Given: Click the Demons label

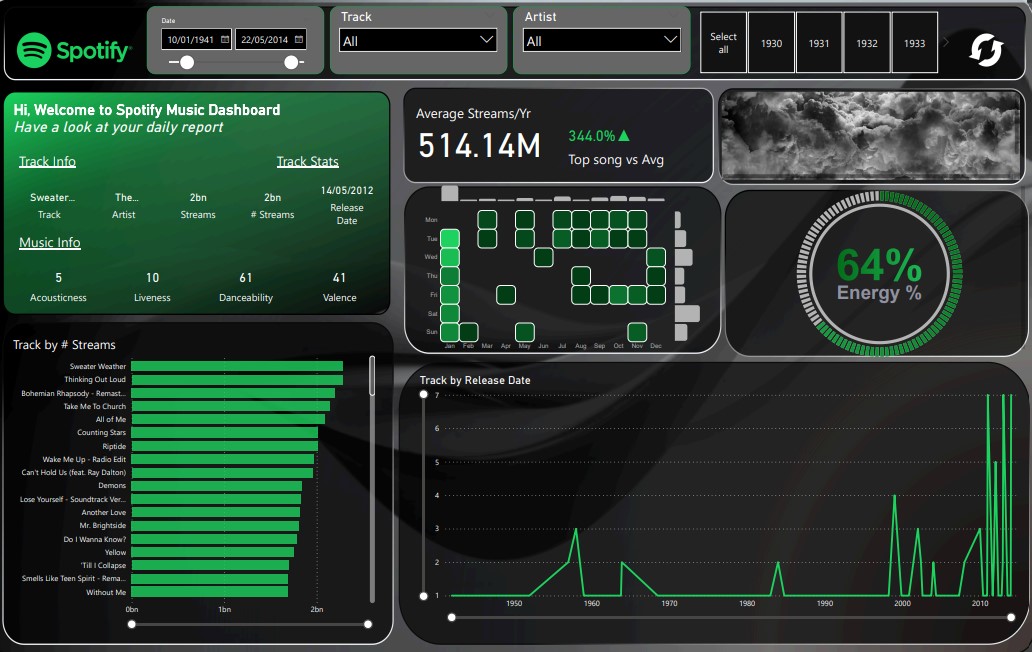Looking at the screenshot, I should 112,486.
